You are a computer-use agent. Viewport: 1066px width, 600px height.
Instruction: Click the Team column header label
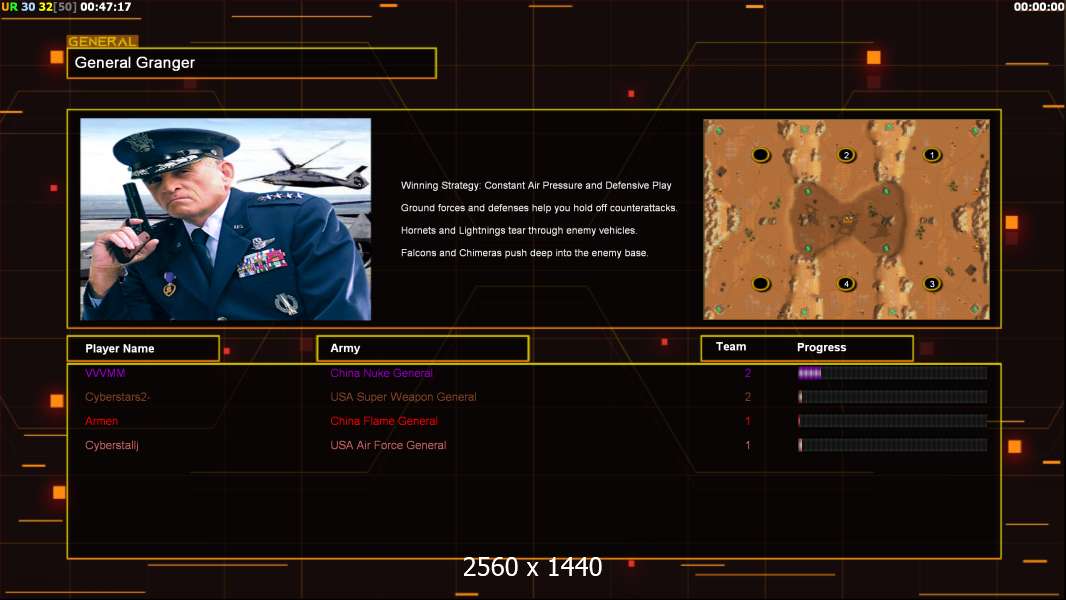click(731, 347)
